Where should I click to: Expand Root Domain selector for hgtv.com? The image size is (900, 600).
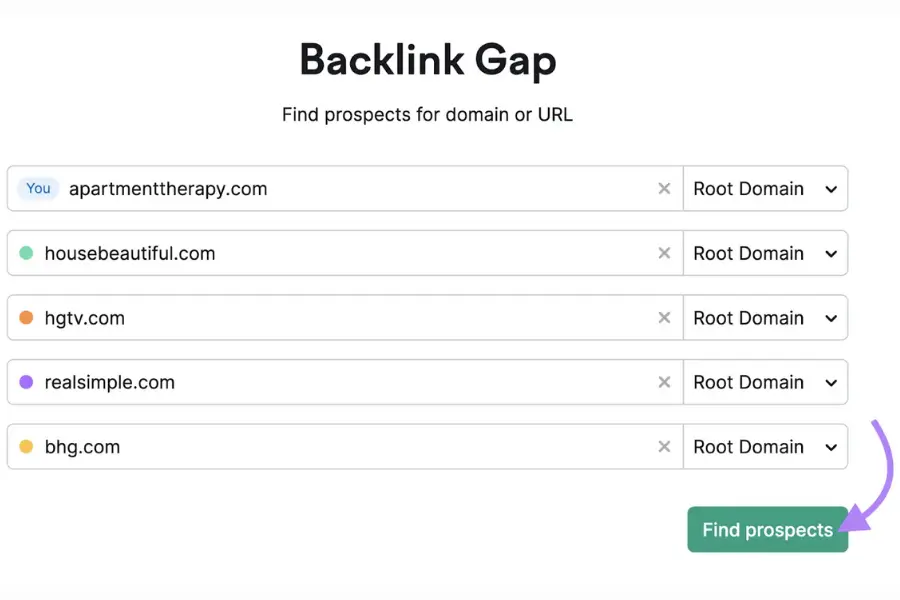click(x=765, y=318)
